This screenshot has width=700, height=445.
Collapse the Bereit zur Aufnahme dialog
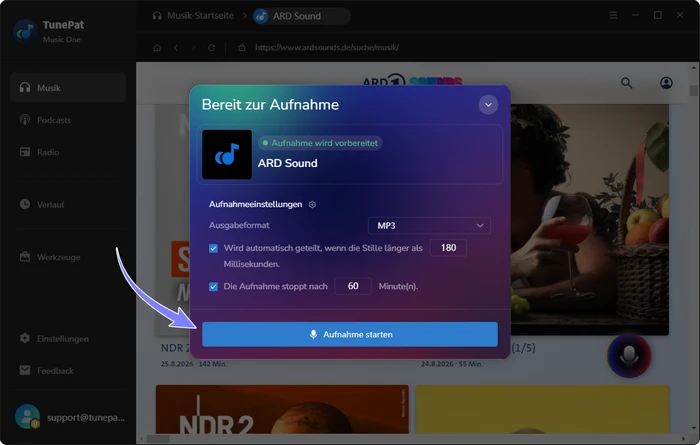(x=488, y=105)
